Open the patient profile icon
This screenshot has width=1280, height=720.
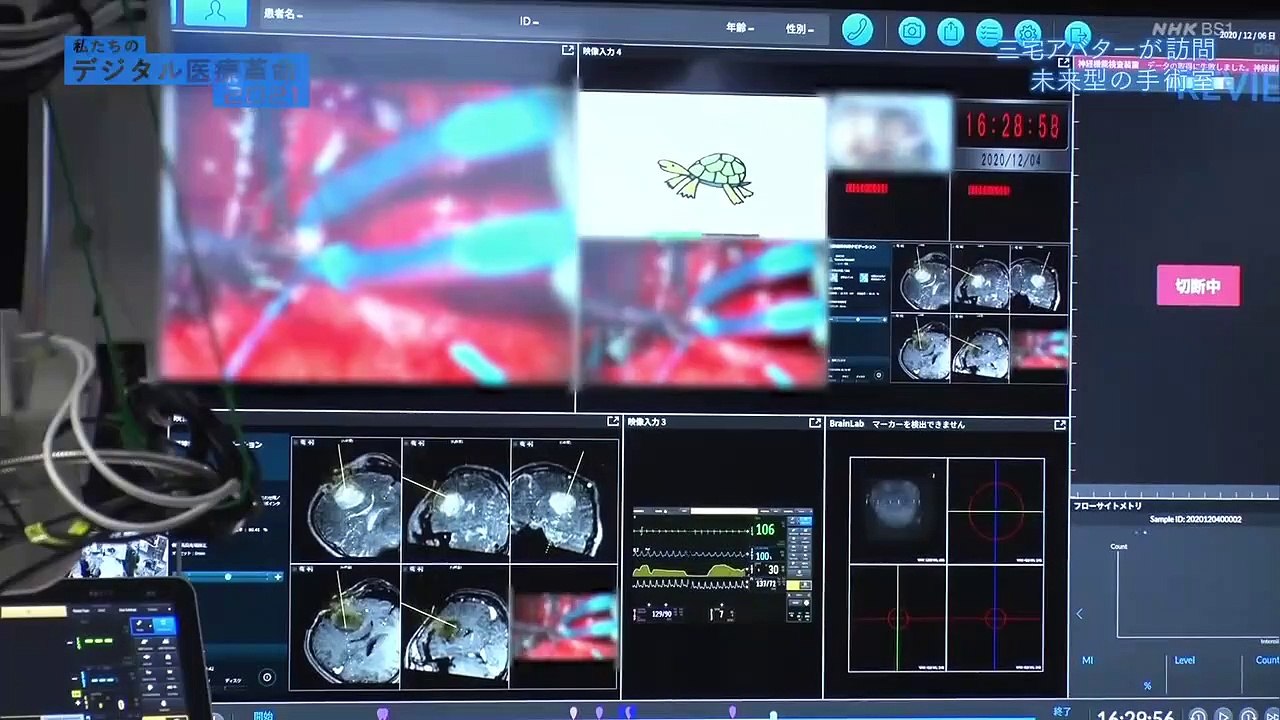tap(215, 12)
